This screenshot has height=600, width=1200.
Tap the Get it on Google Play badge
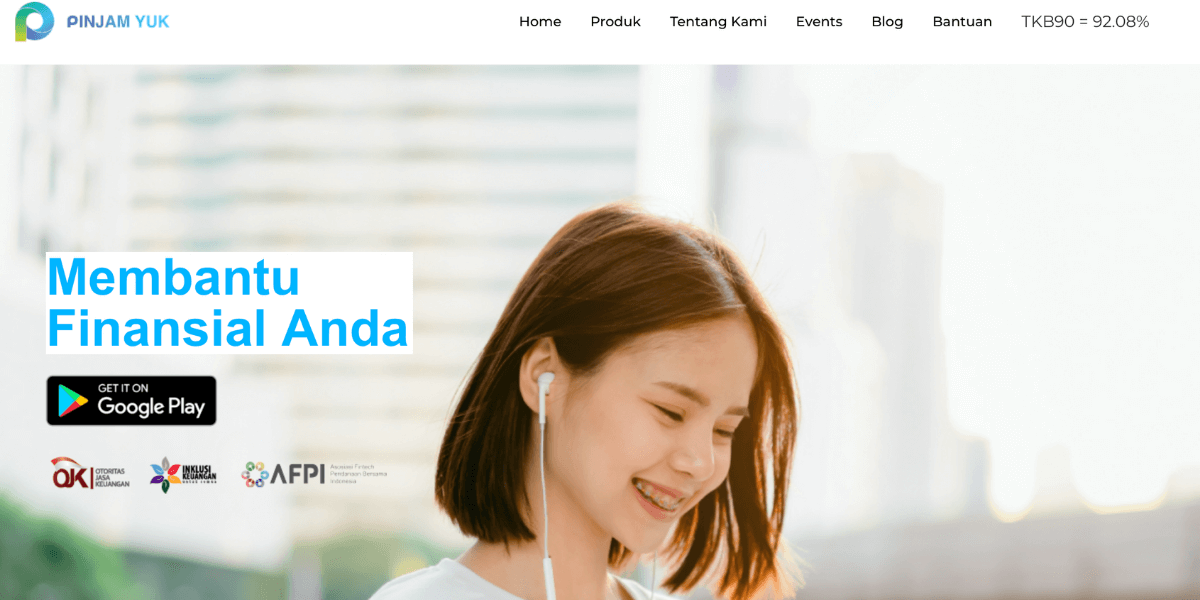click(131, 401)
